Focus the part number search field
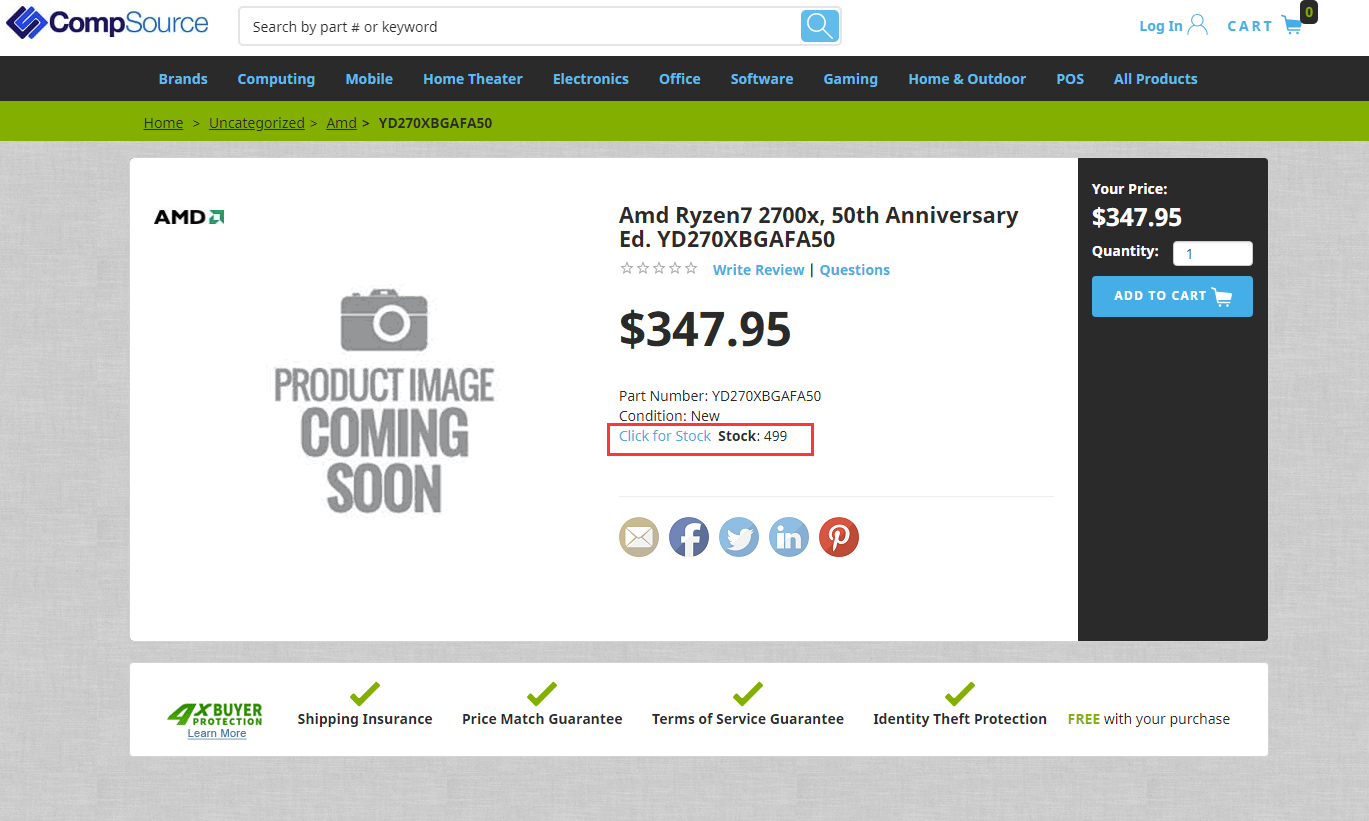 pos(520,27)
